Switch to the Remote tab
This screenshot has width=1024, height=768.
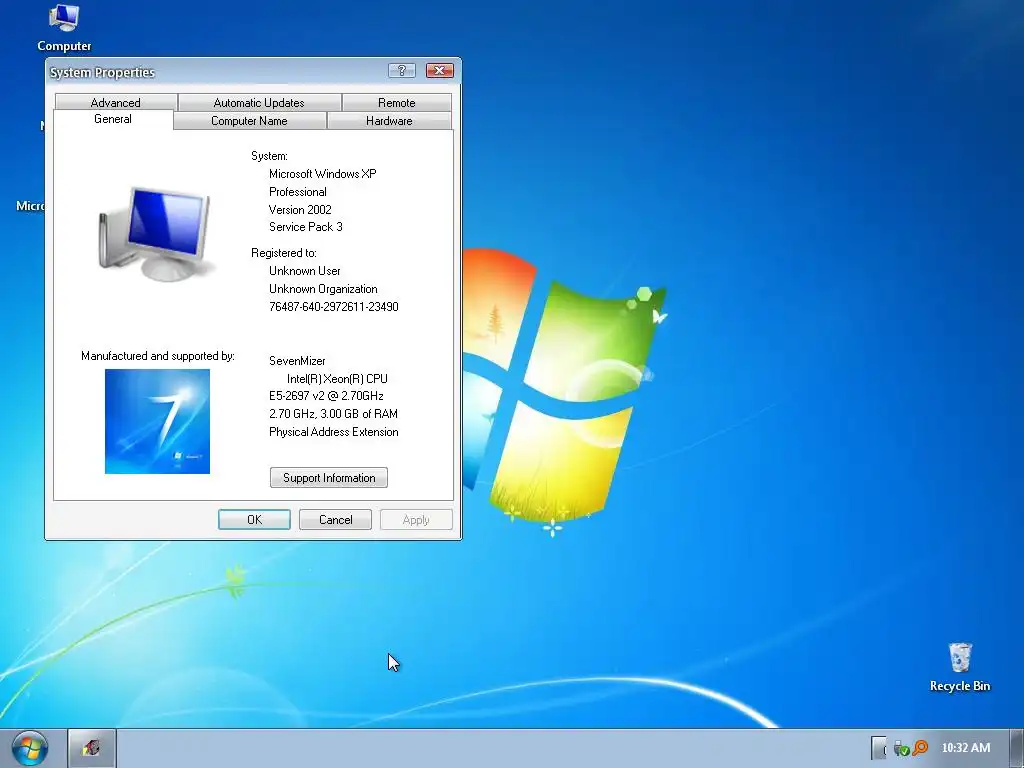pyautogui.click(x=396, y=103)
